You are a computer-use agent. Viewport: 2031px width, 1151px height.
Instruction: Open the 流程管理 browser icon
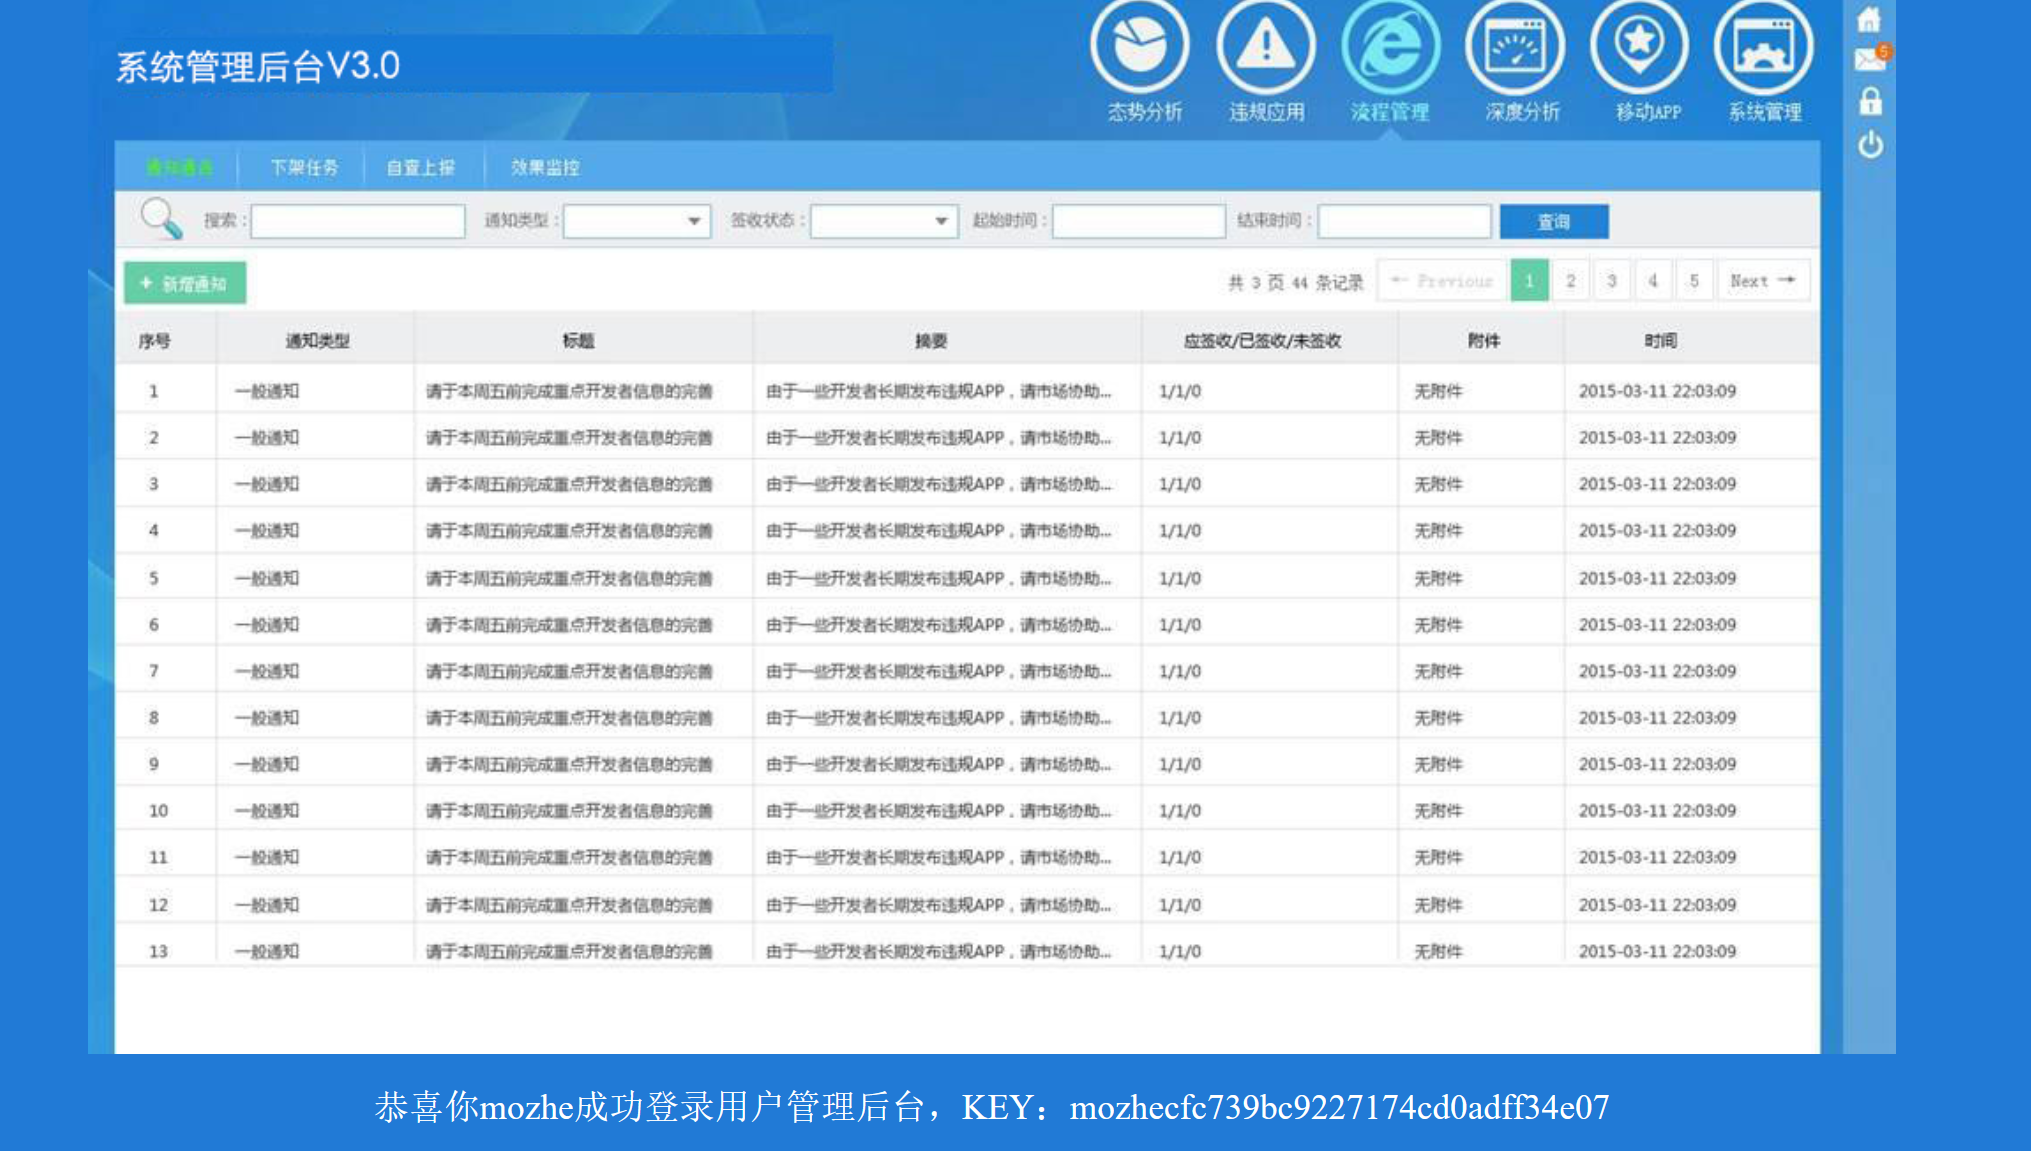click(x=1390, y=46)
